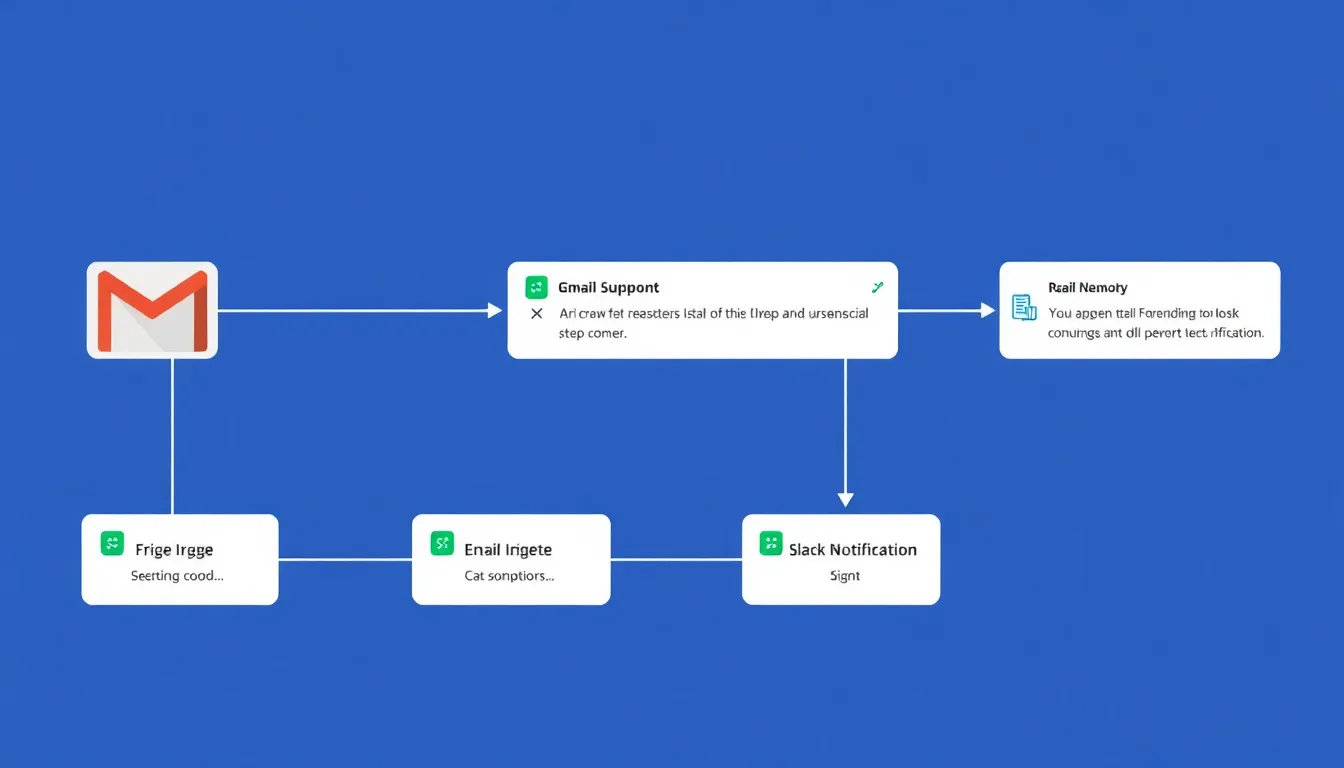Select the Rail Nemoty memory card

pos(1139,308)
